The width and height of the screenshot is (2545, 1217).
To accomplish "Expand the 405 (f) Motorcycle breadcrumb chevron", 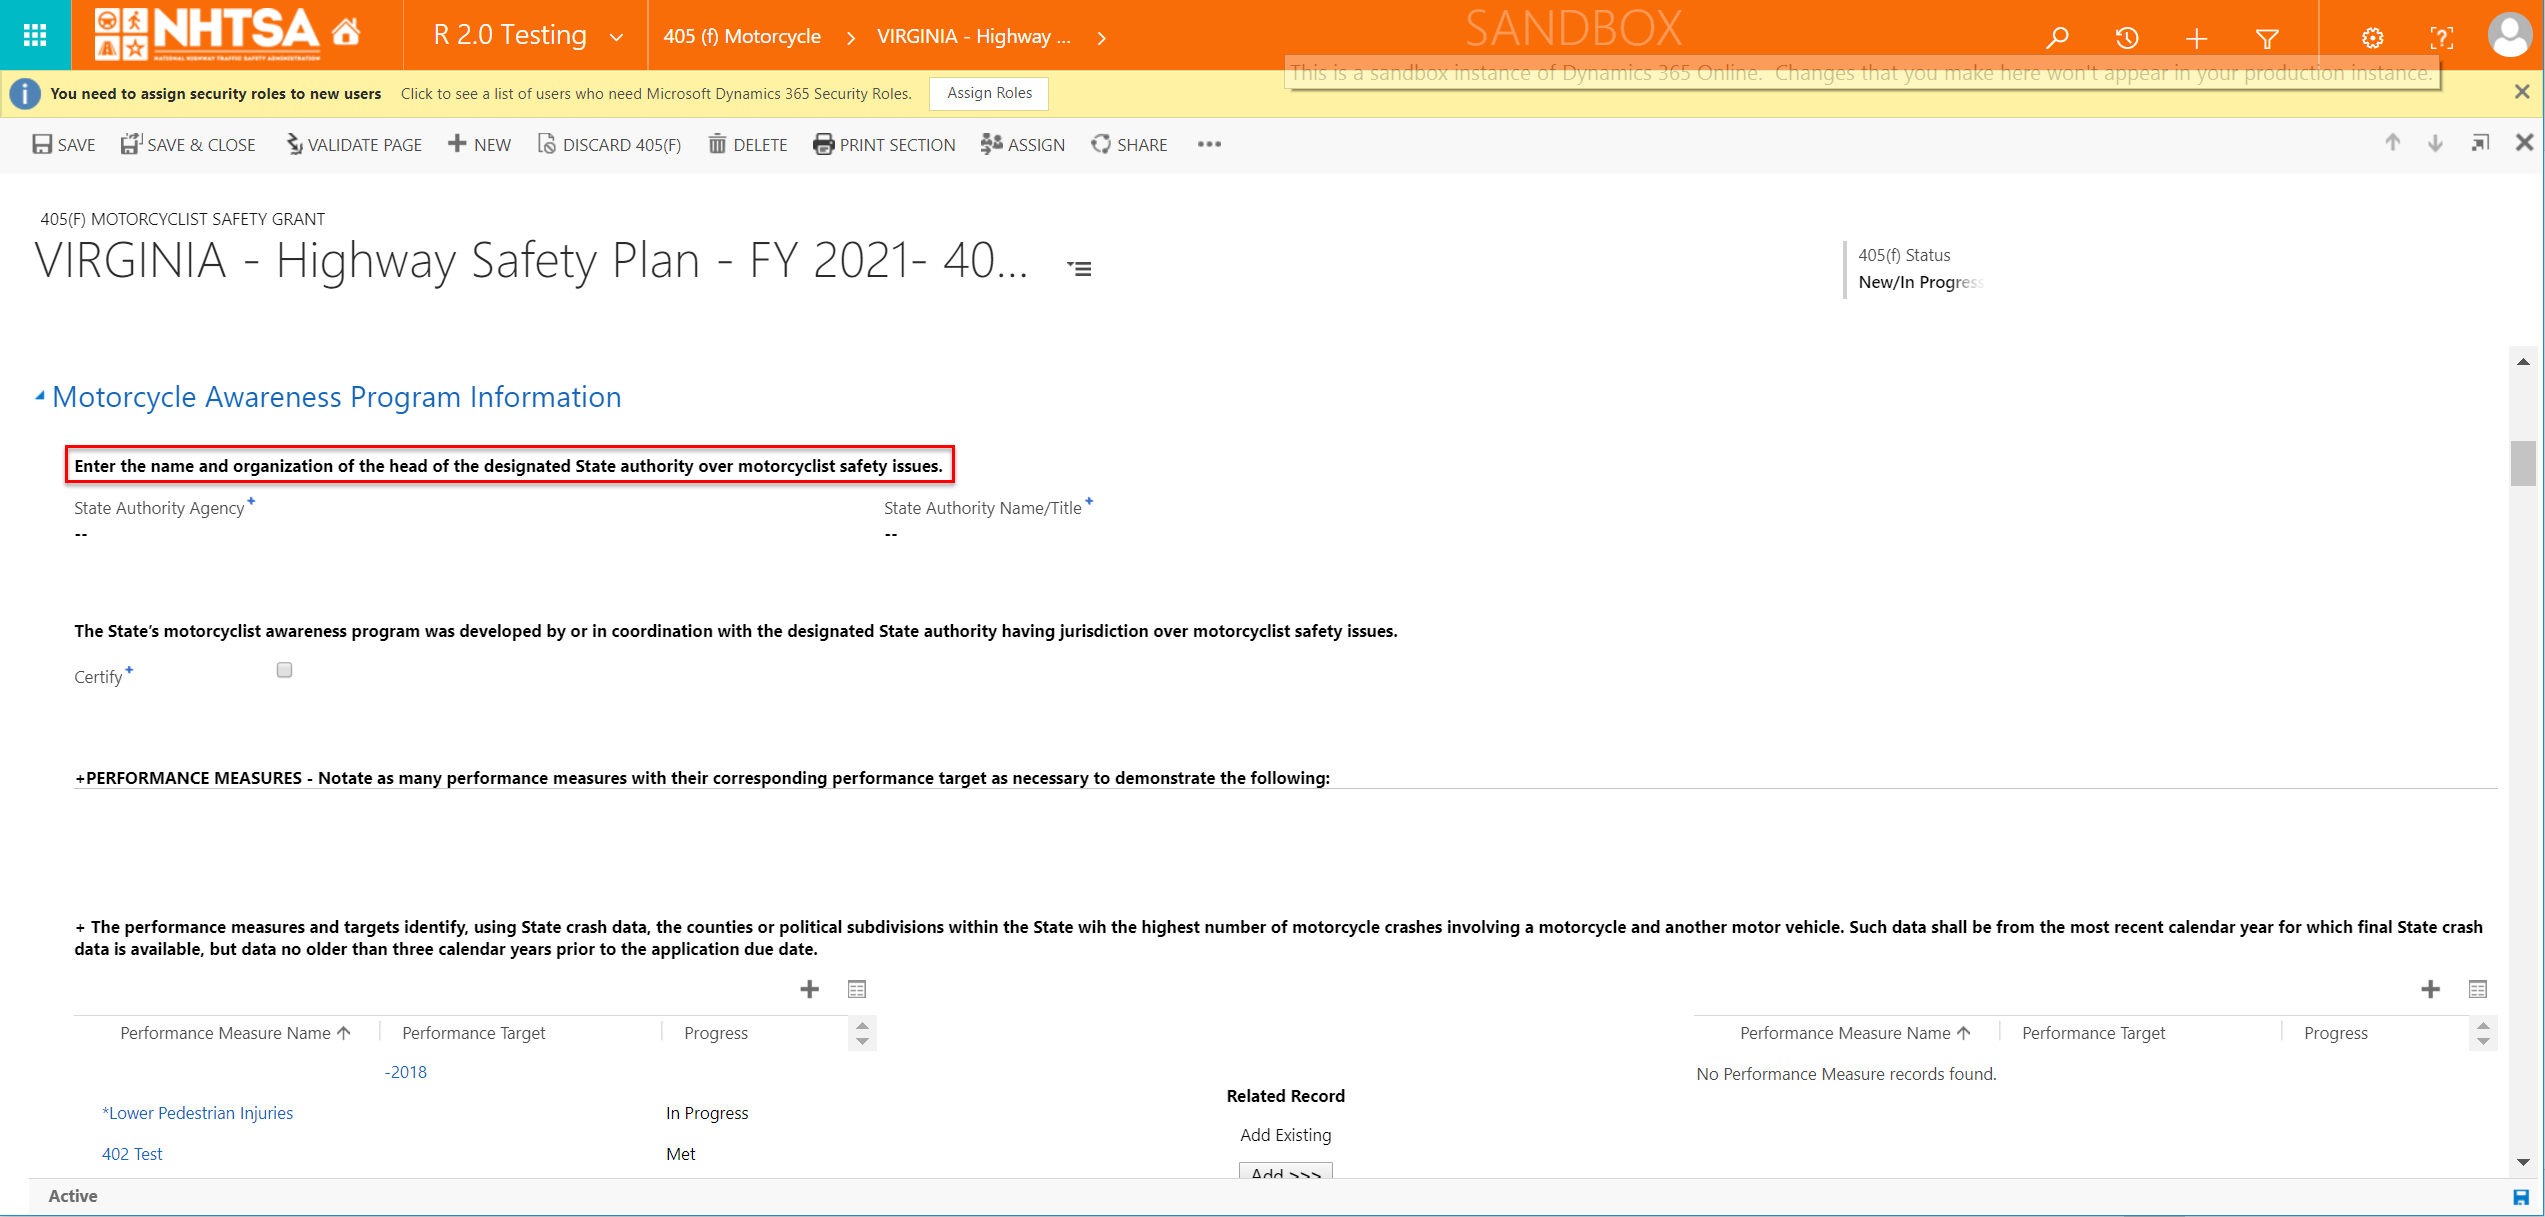I will point(850,38).
